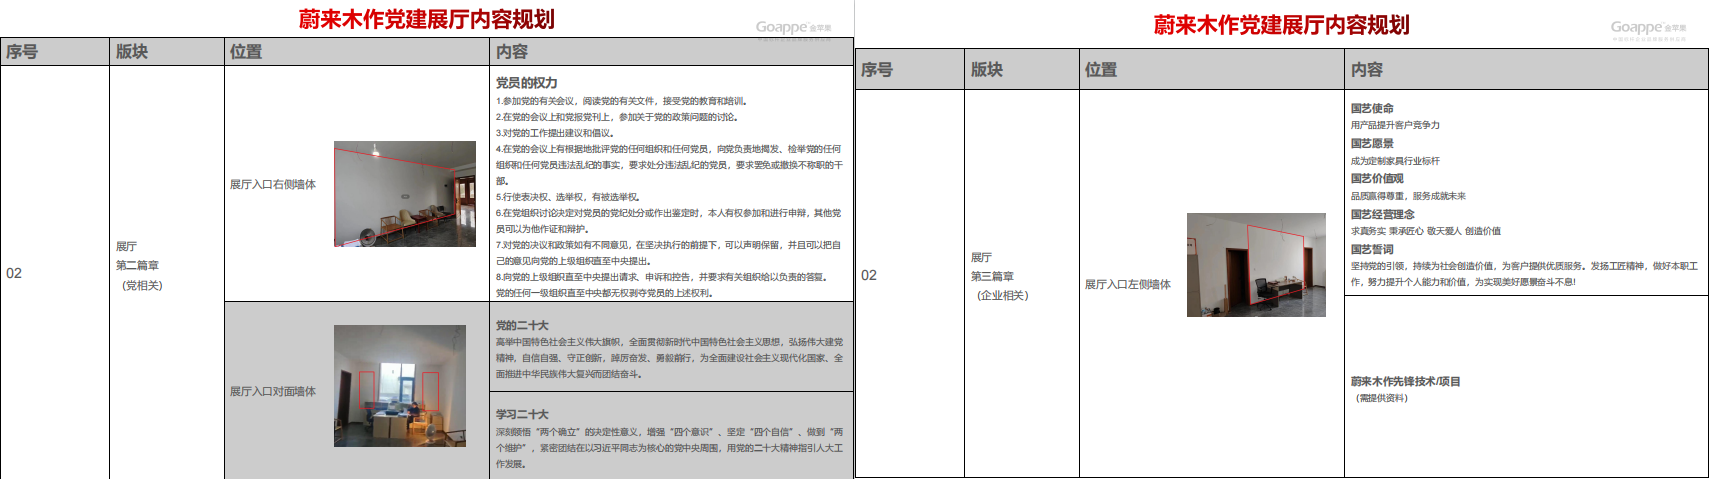1709x479 pixels.
Task: Click the 蔚来木作先锋技术/项目 heading
Action: (1405, 381)
